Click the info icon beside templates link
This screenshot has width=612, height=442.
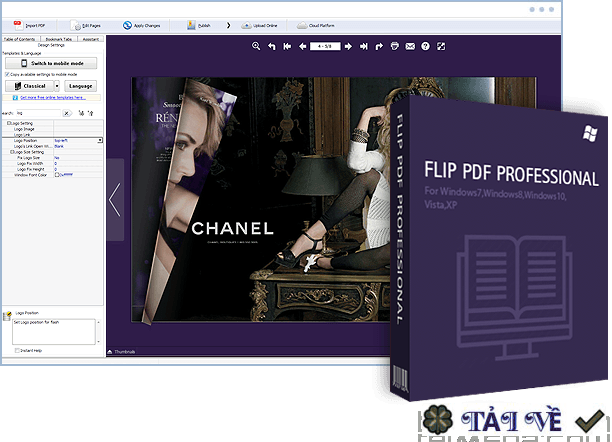[x=15, y=98]
